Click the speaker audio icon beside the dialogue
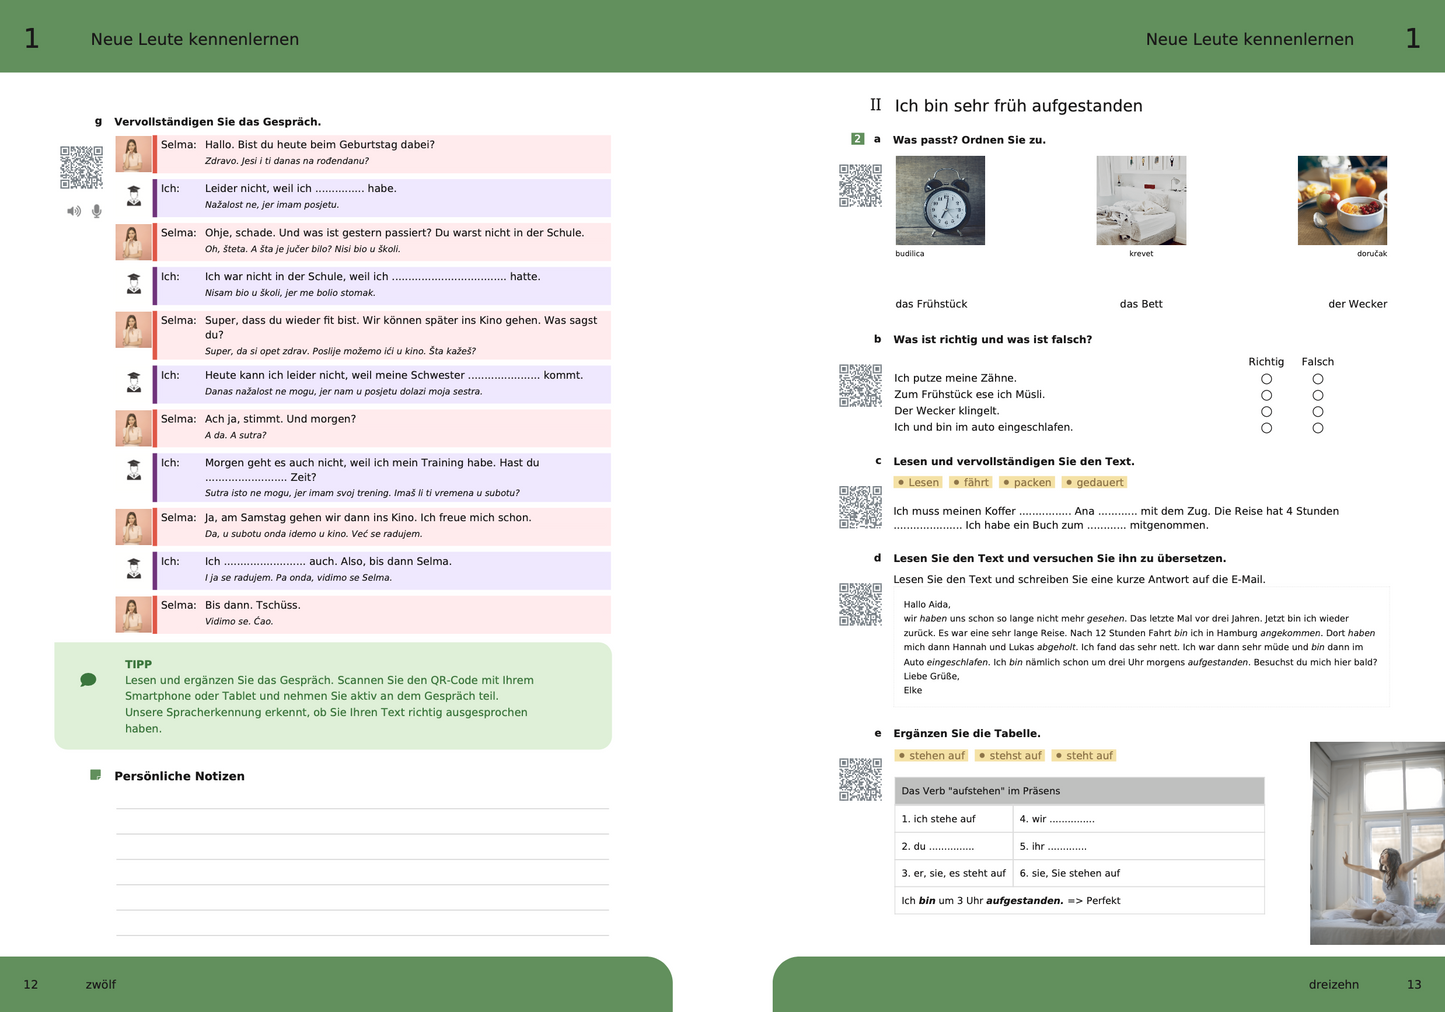The height and width of the screenshot is (1012, 1445). (74, 211)
